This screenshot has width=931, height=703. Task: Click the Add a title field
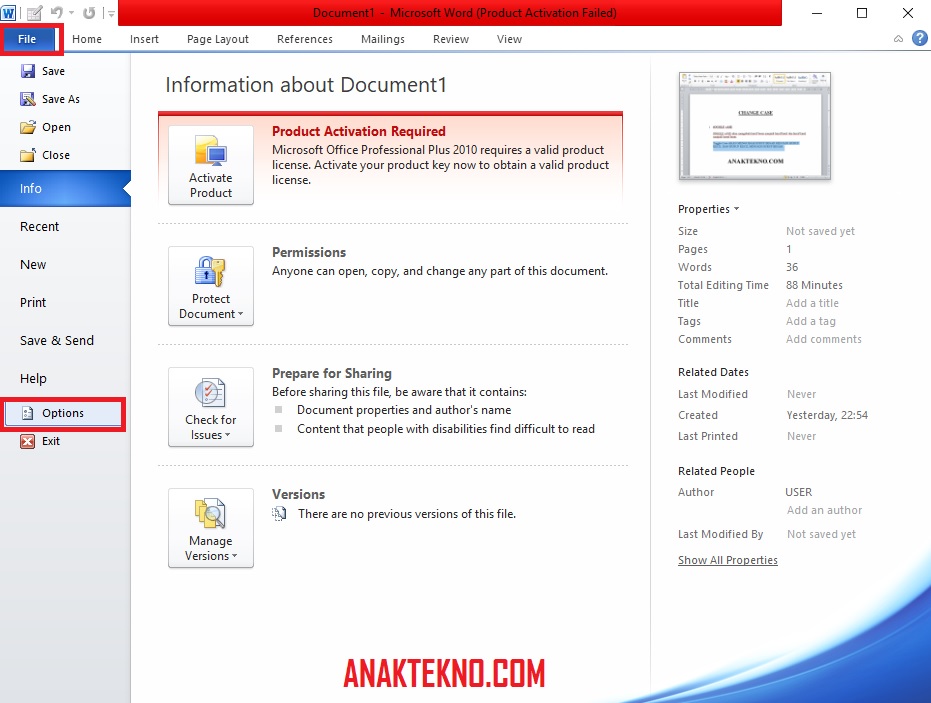click(x=812, y=303)
